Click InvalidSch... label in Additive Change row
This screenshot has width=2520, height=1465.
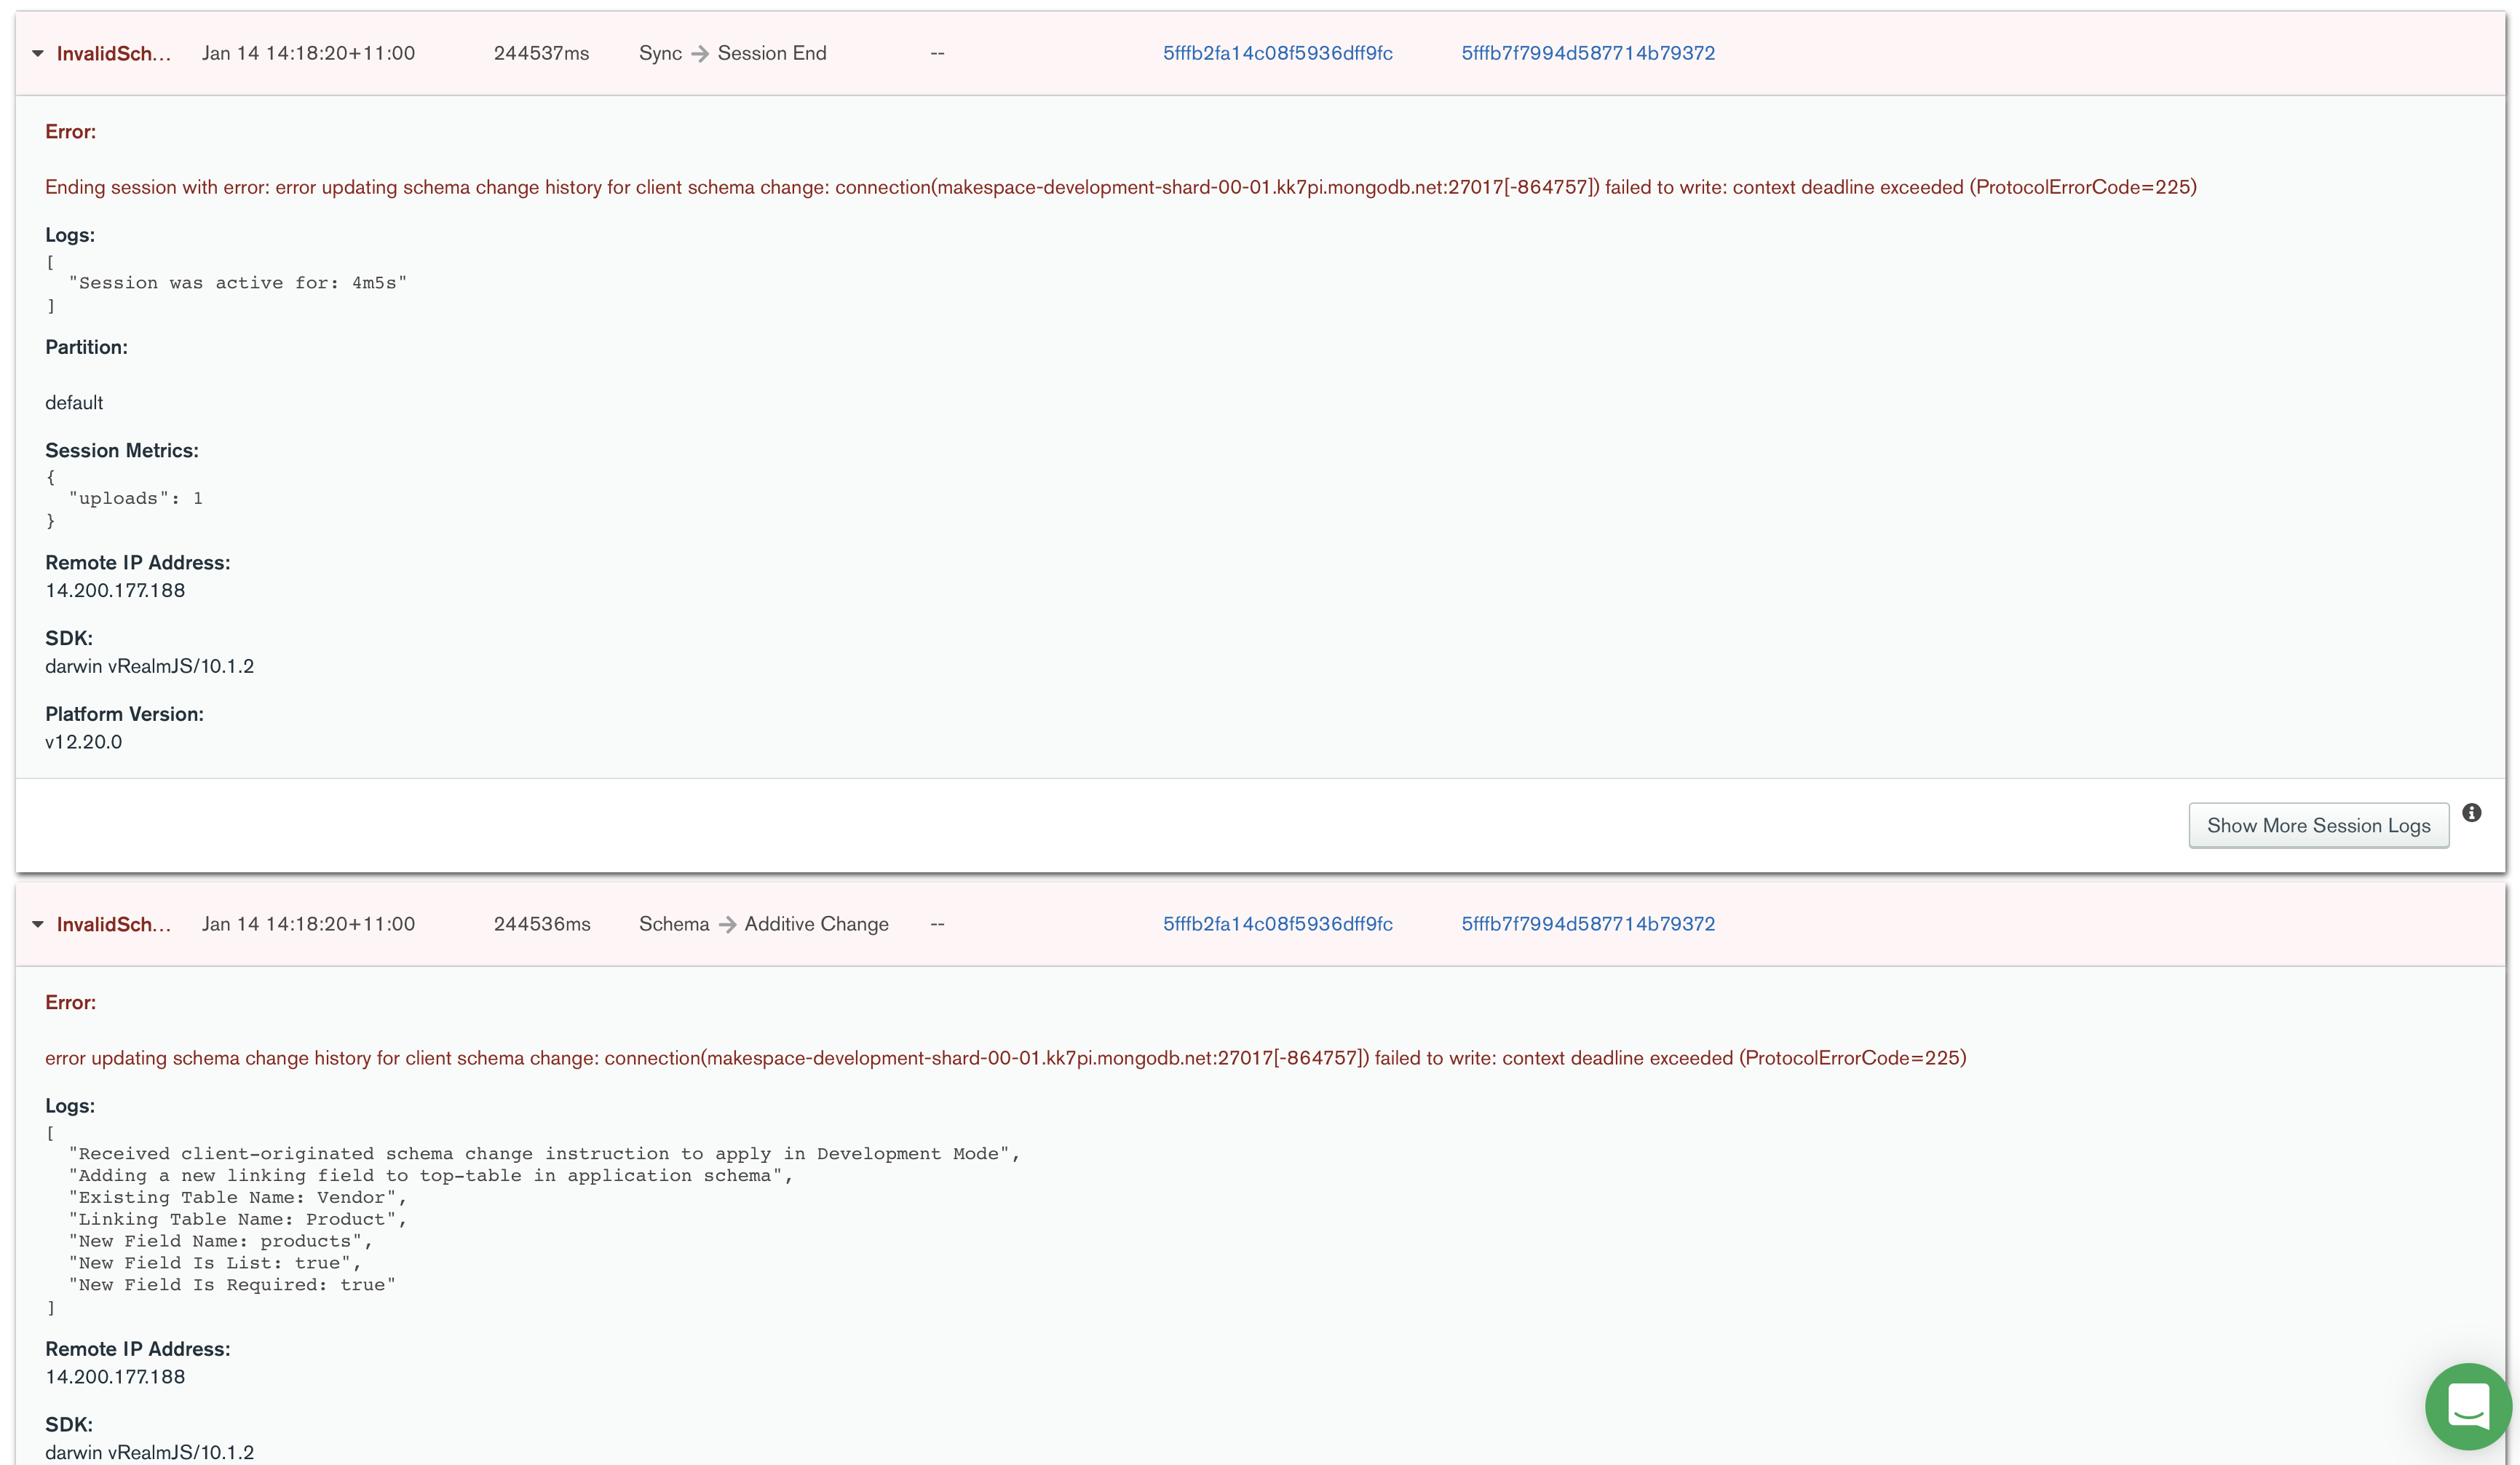[x=113, y=925]
